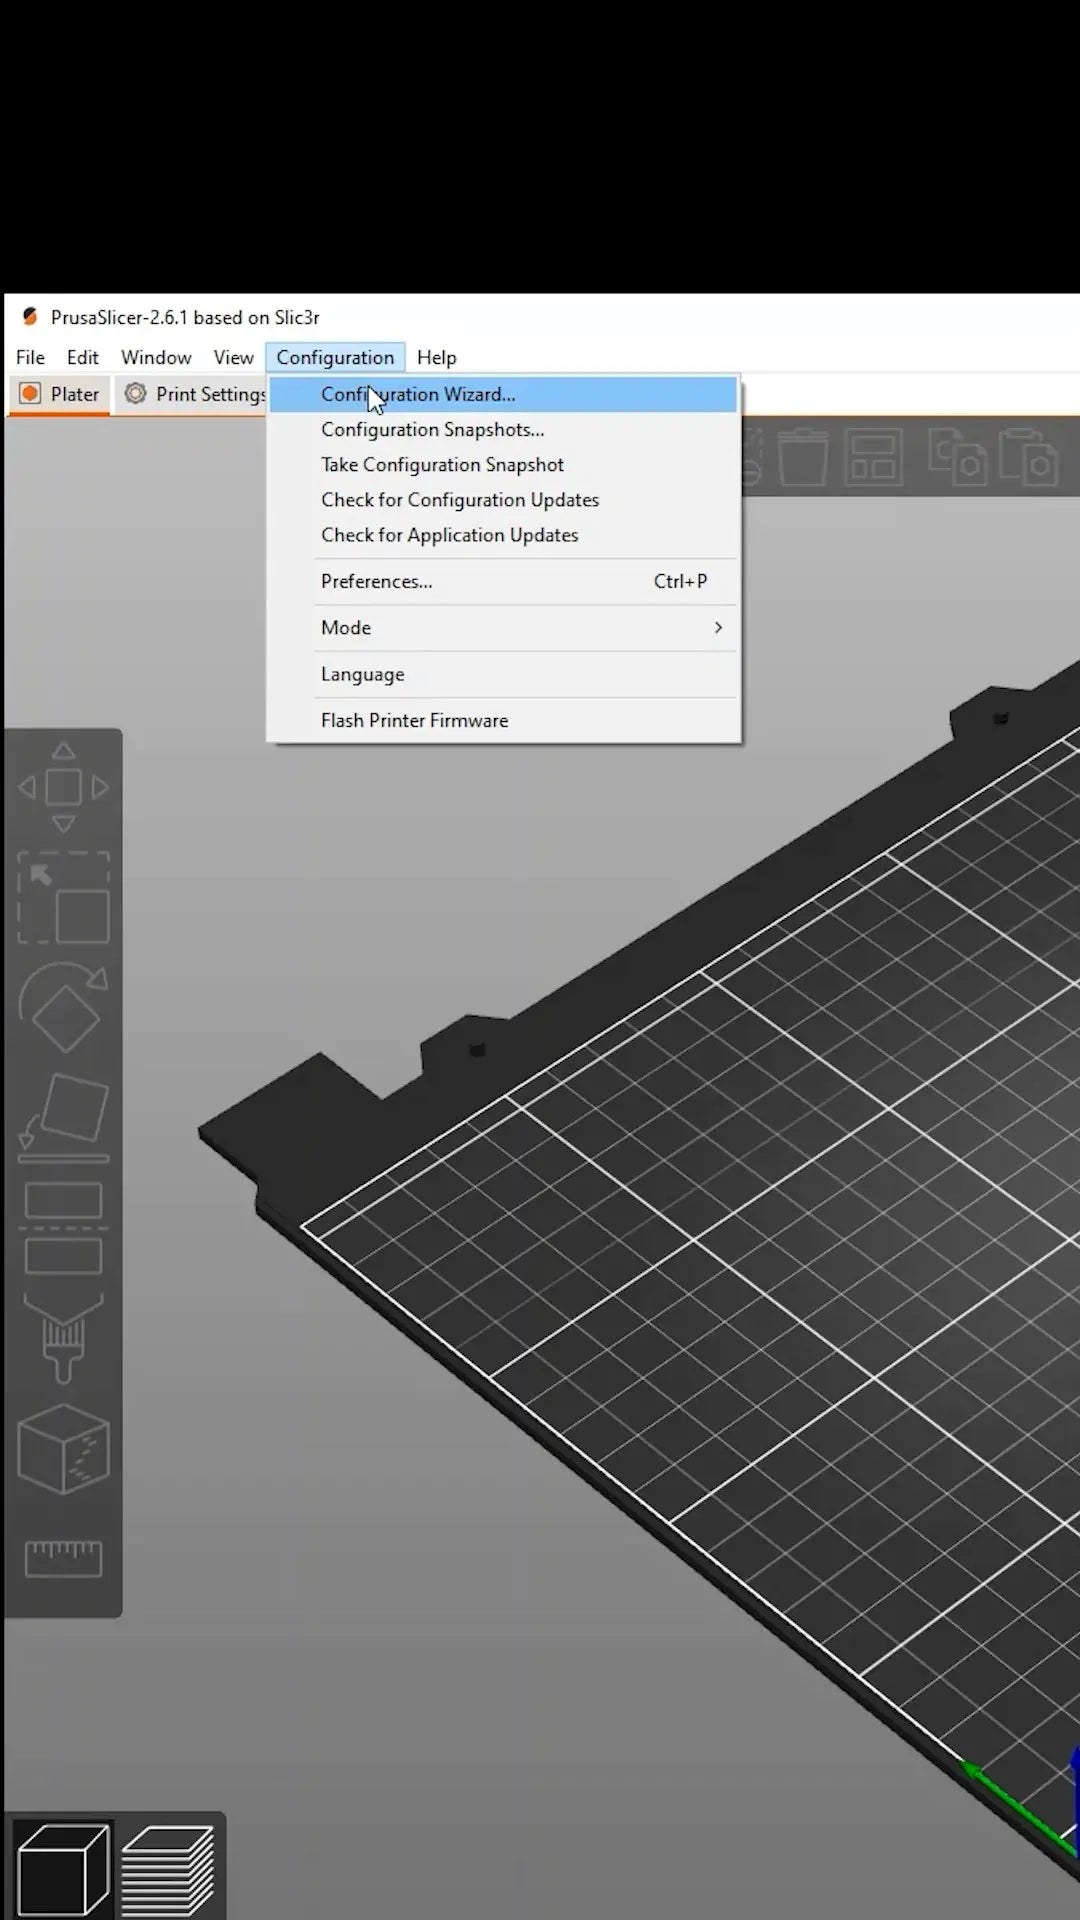Screen dimensions: 1080x1920
Task: Select Check for Configuration Updates
Action: click(503, 499)
